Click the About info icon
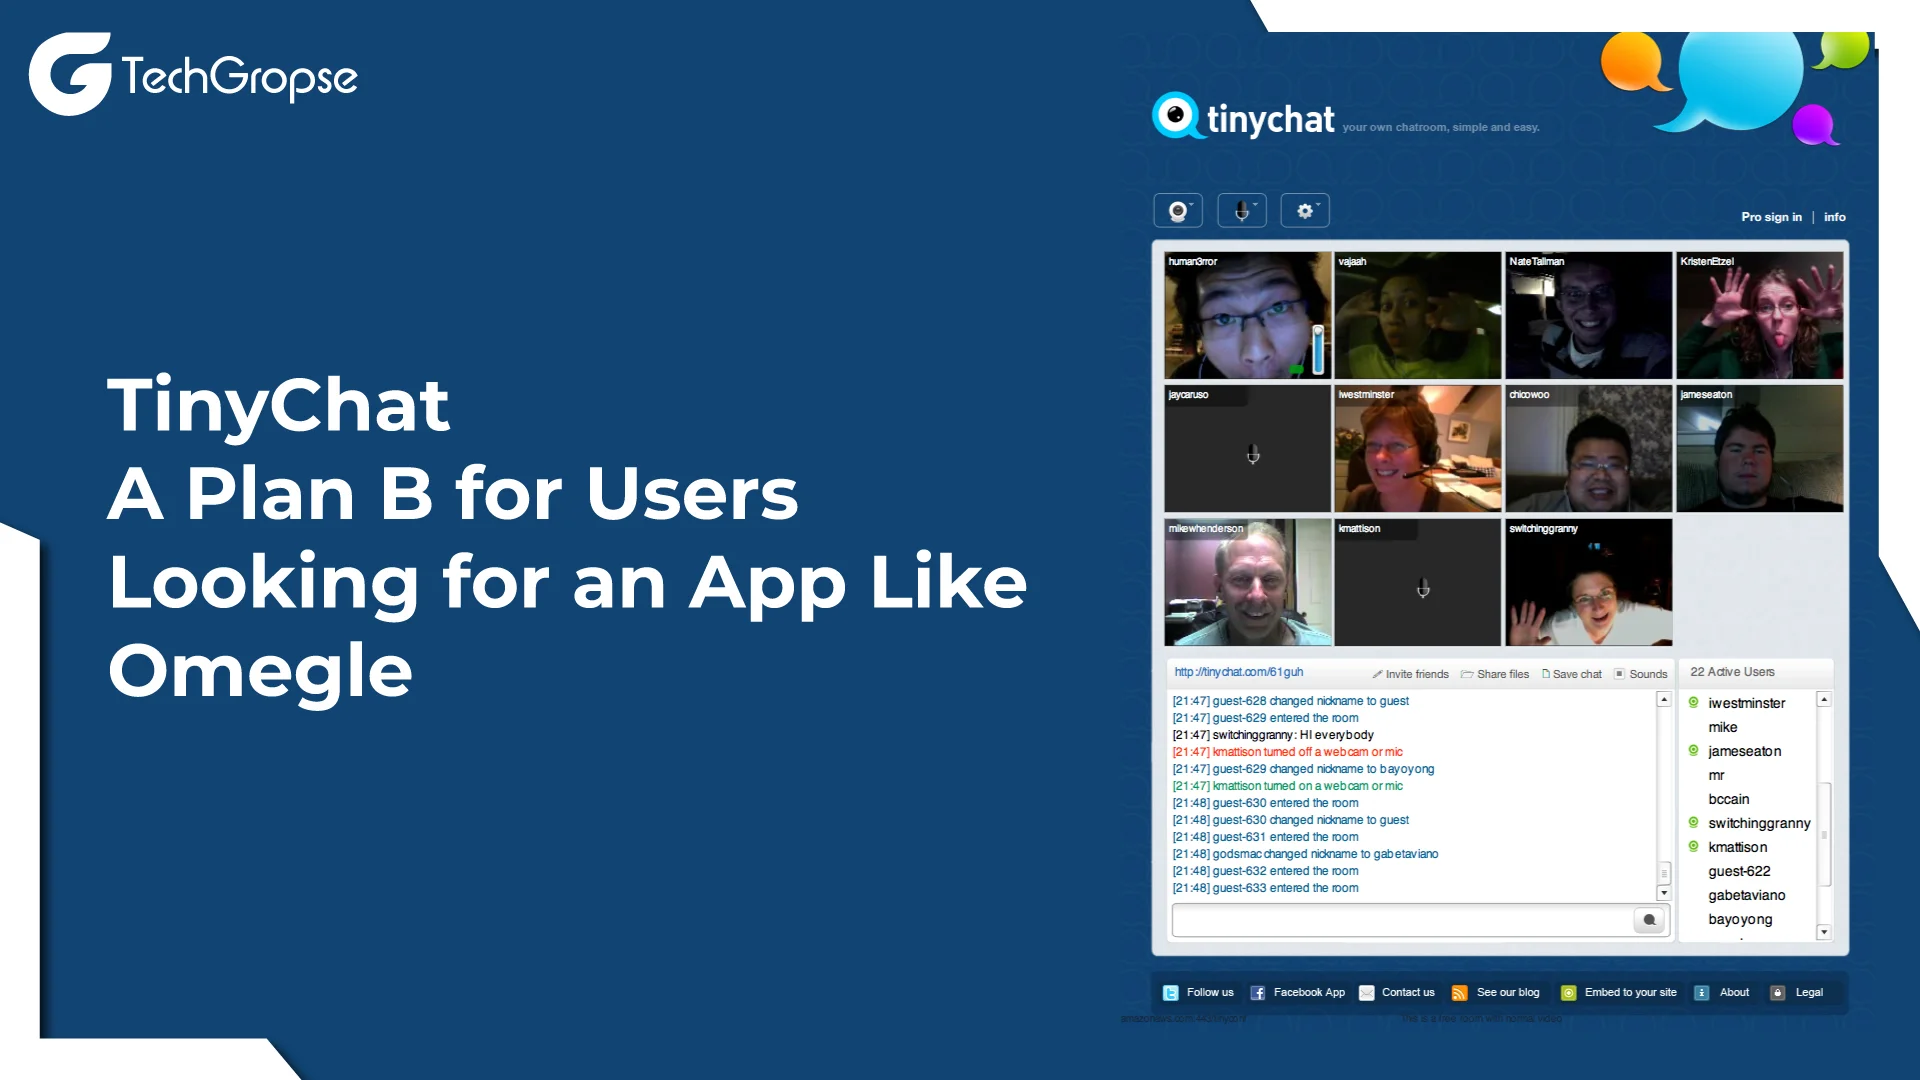 [1701, 993]
